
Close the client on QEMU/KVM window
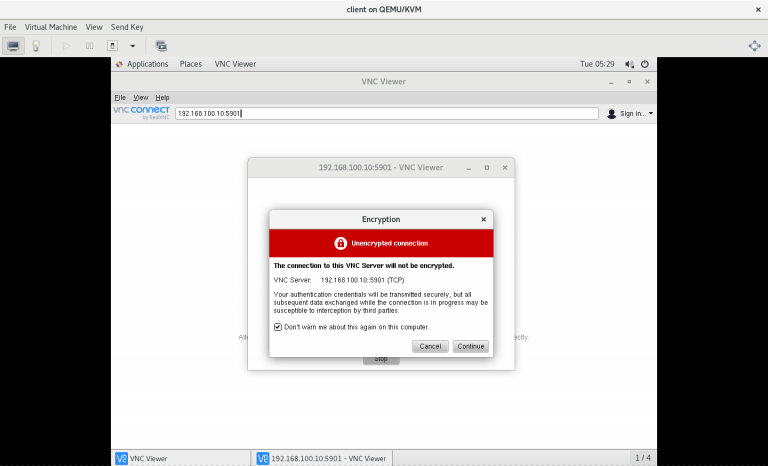(x=758, y=9)
